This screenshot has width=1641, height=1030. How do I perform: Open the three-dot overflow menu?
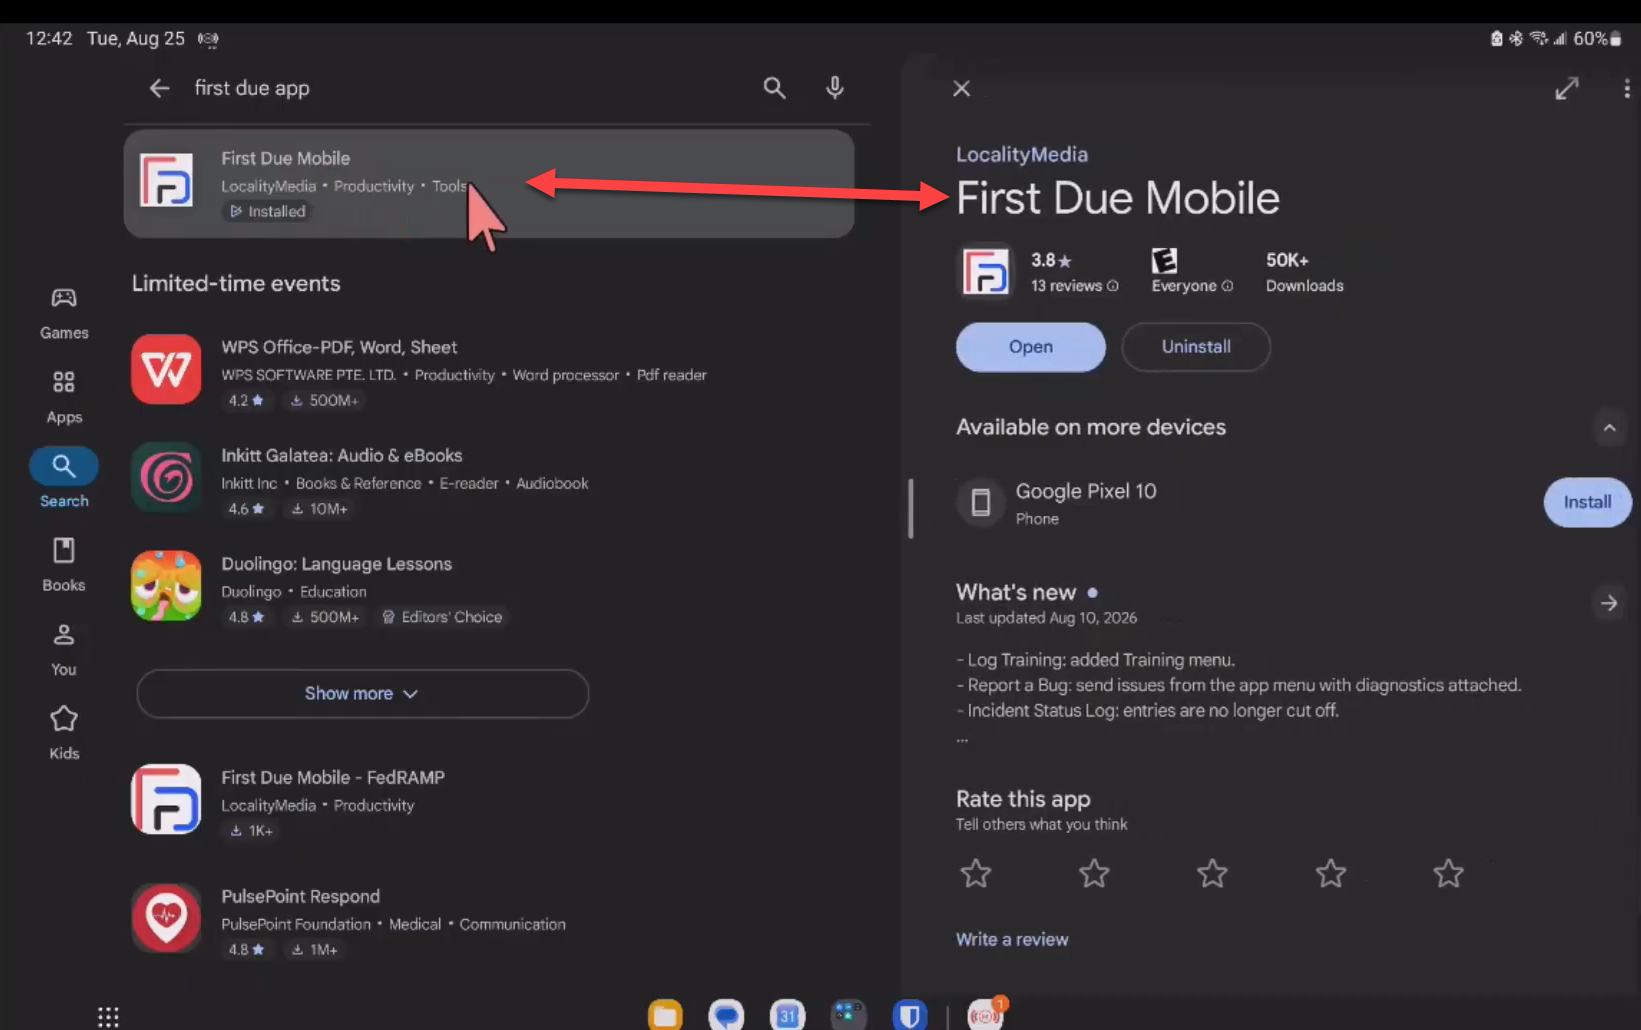(x=1627, y=89)
